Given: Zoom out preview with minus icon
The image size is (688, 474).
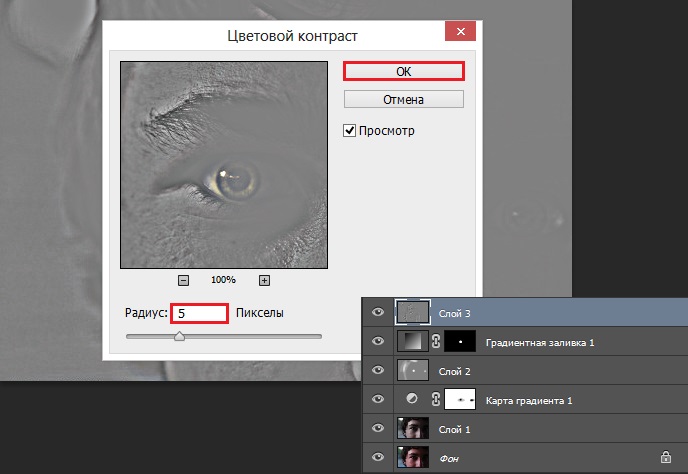Looking at the screenshot, I should coord(183,280).
